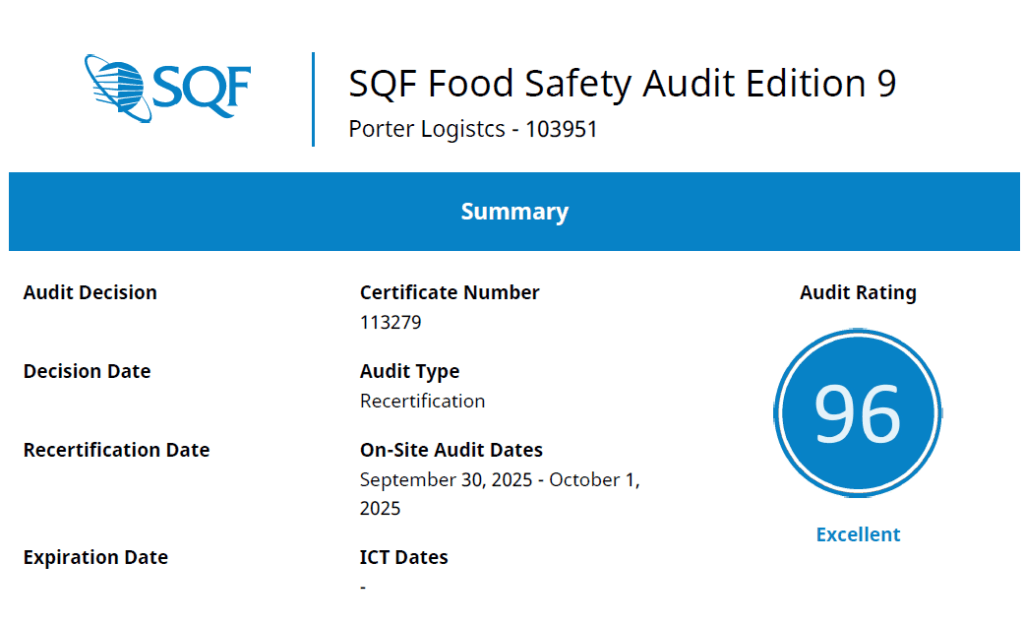
Task: Click the Recertification Date label
Action: tap(116, 450)
